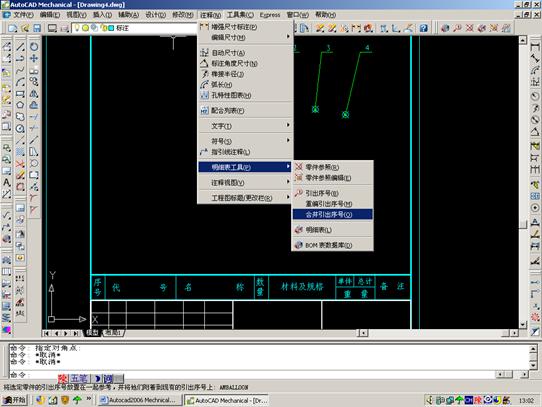Select 重编引出序号 in submenu
This screenshot has width=542, height=407.
tap(333, 204)
